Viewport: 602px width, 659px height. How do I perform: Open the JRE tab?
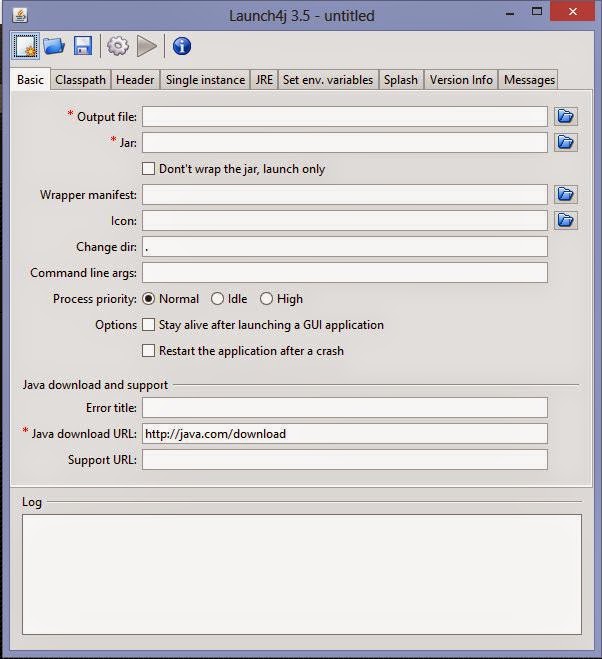coord(264,79)
